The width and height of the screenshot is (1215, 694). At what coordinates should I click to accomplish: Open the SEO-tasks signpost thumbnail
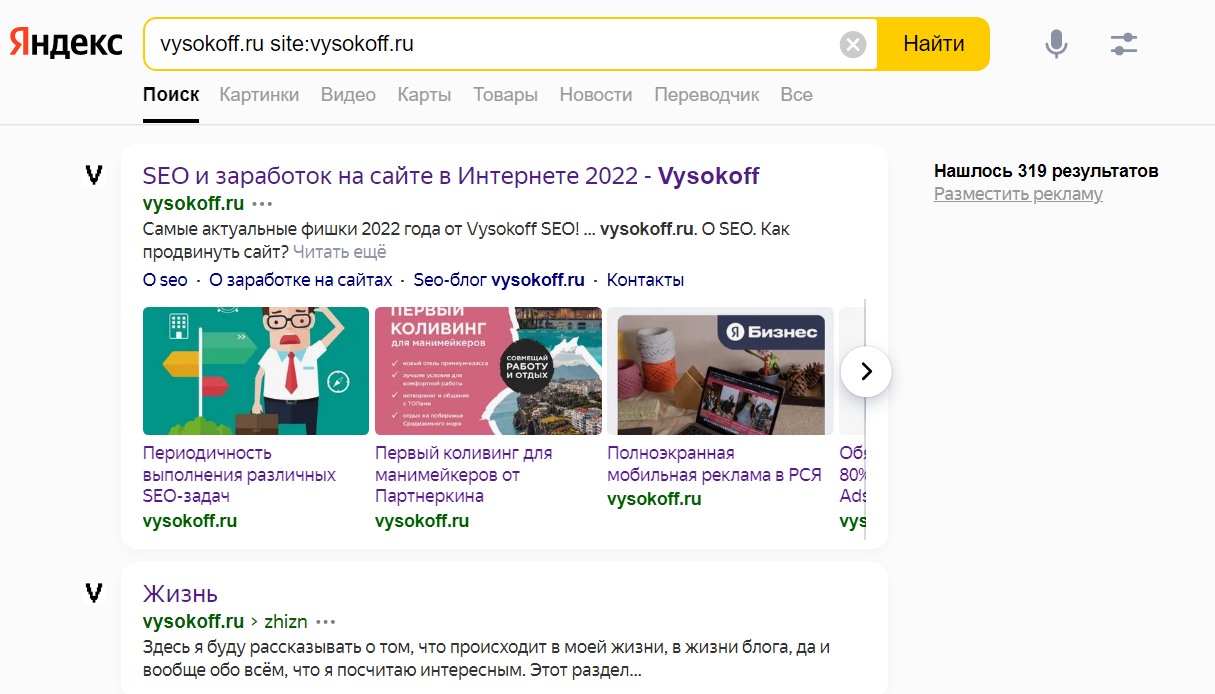tap(256, 371)
